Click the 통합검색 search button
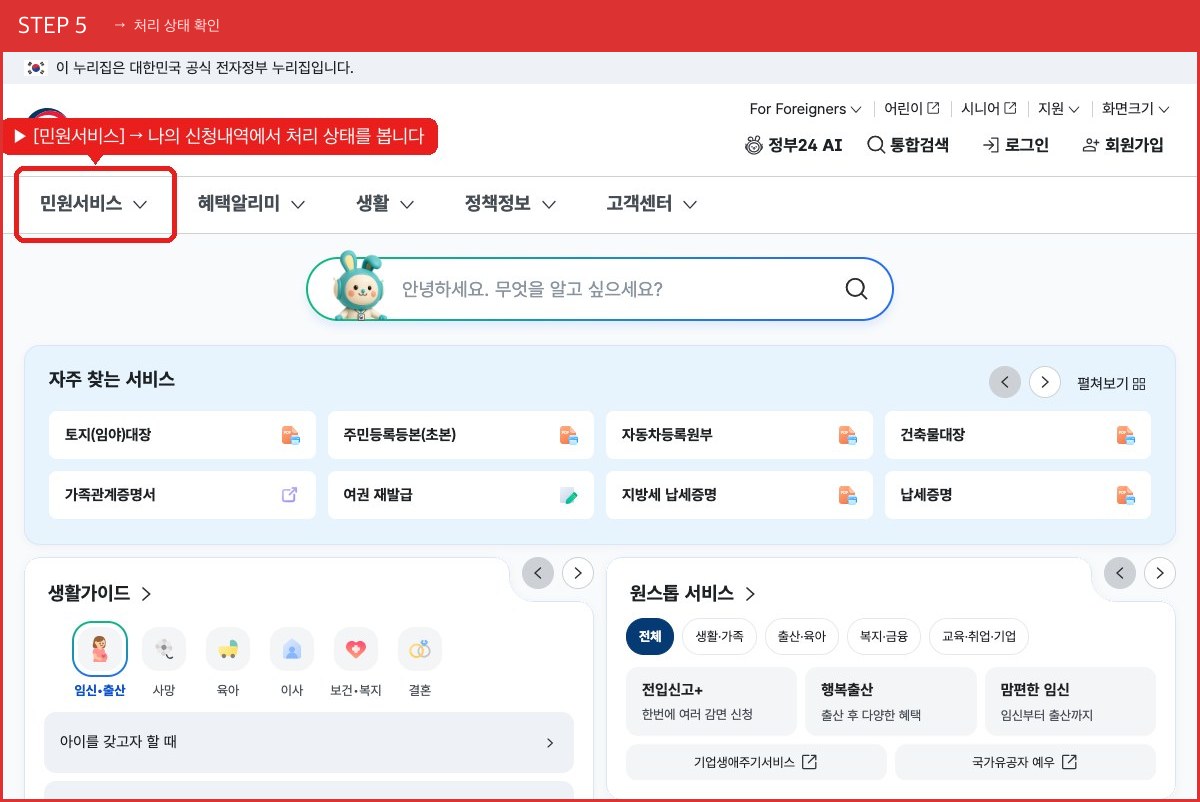 point(908,145)
